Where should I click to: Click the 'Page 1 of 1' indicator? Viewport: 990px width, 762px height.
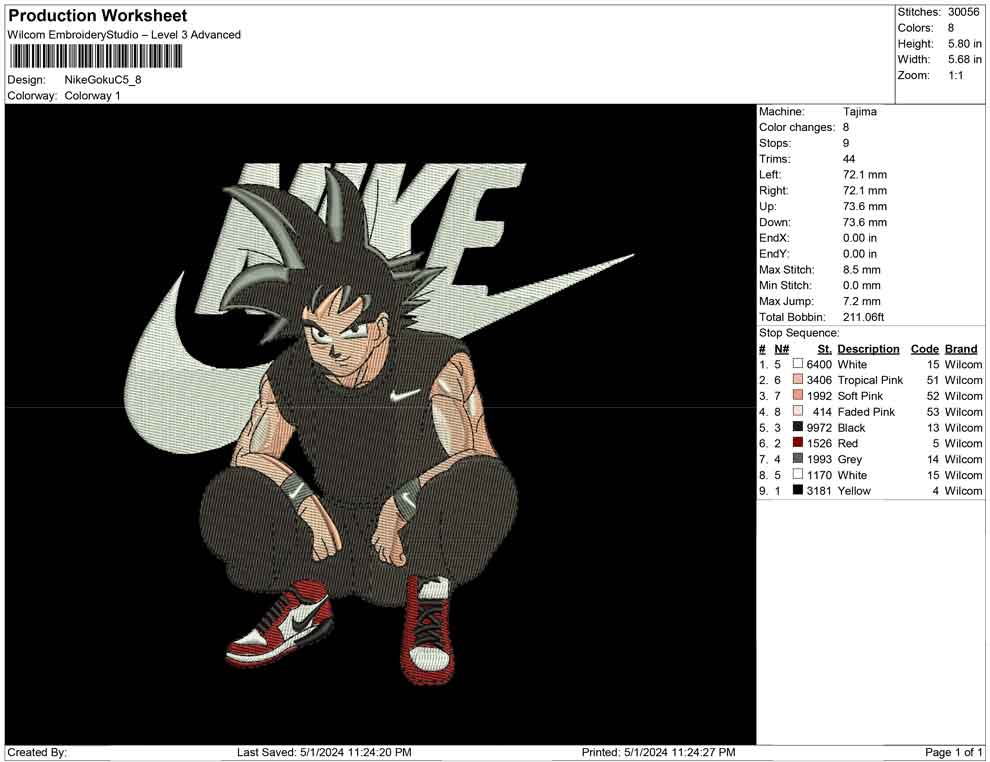(953, 752)
